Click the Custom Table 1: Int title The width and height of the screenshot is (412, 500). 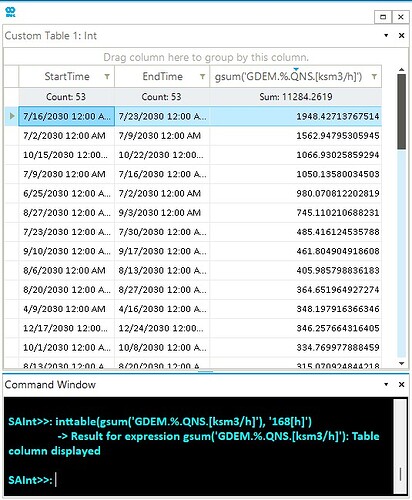[x=51, y=36]
